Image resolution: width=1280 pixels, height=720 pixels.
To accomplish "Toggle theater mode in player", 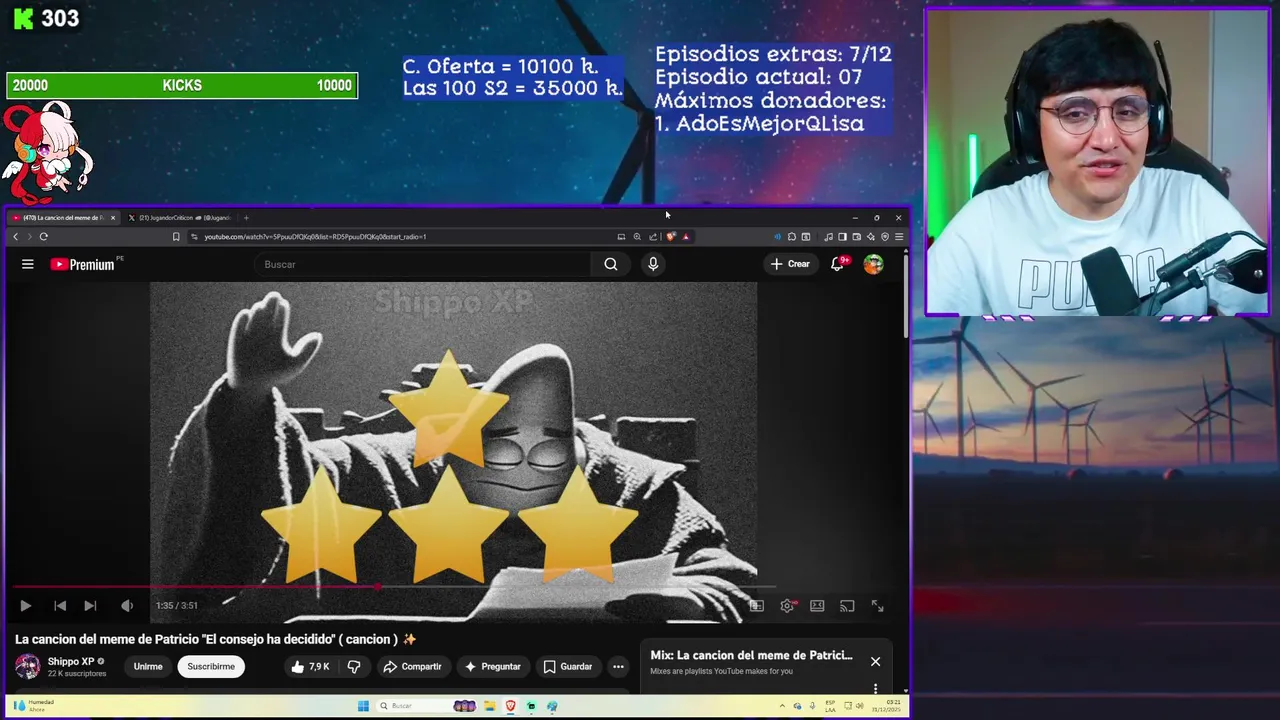I will tap(817, 605).
